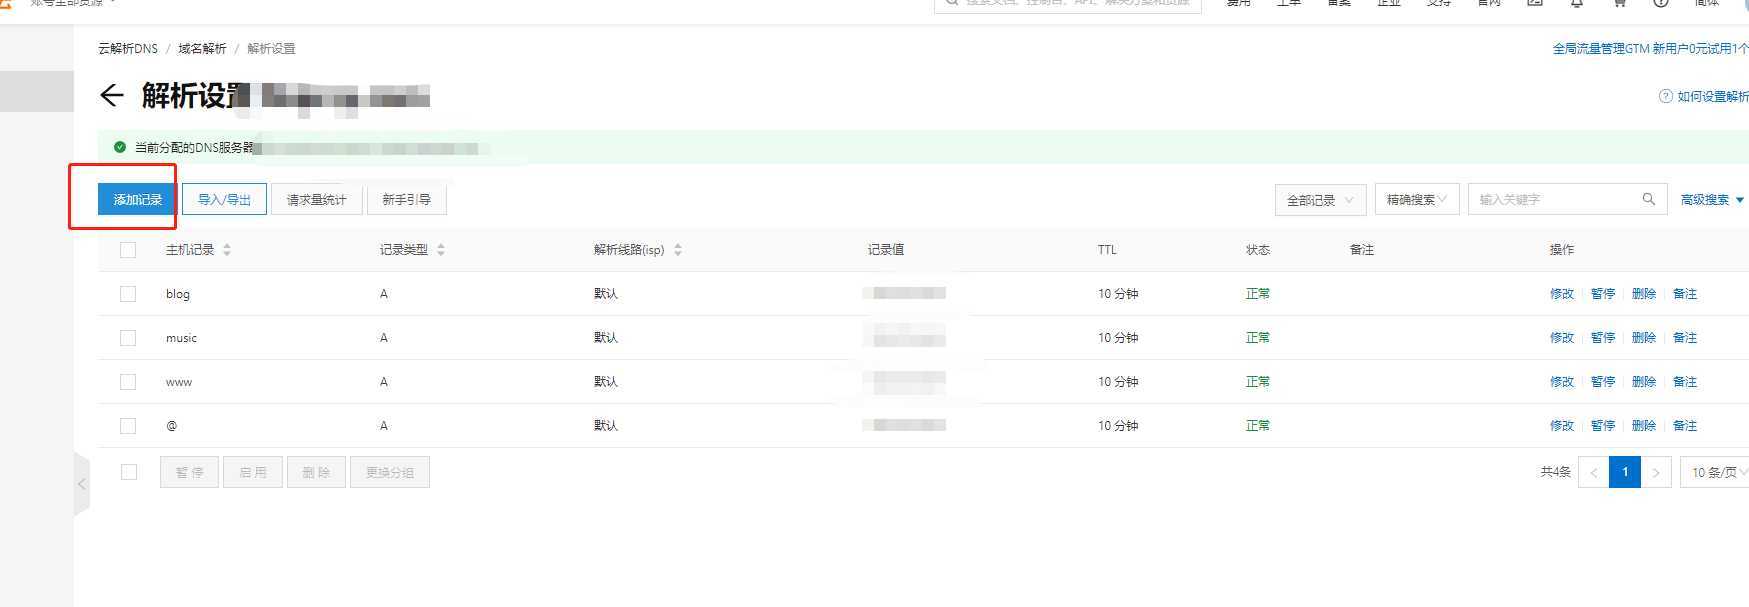The width and height of the screenshot is (1749, 607).
Task: Click 修改 for the www record
Action: [x=1562, y=382]
